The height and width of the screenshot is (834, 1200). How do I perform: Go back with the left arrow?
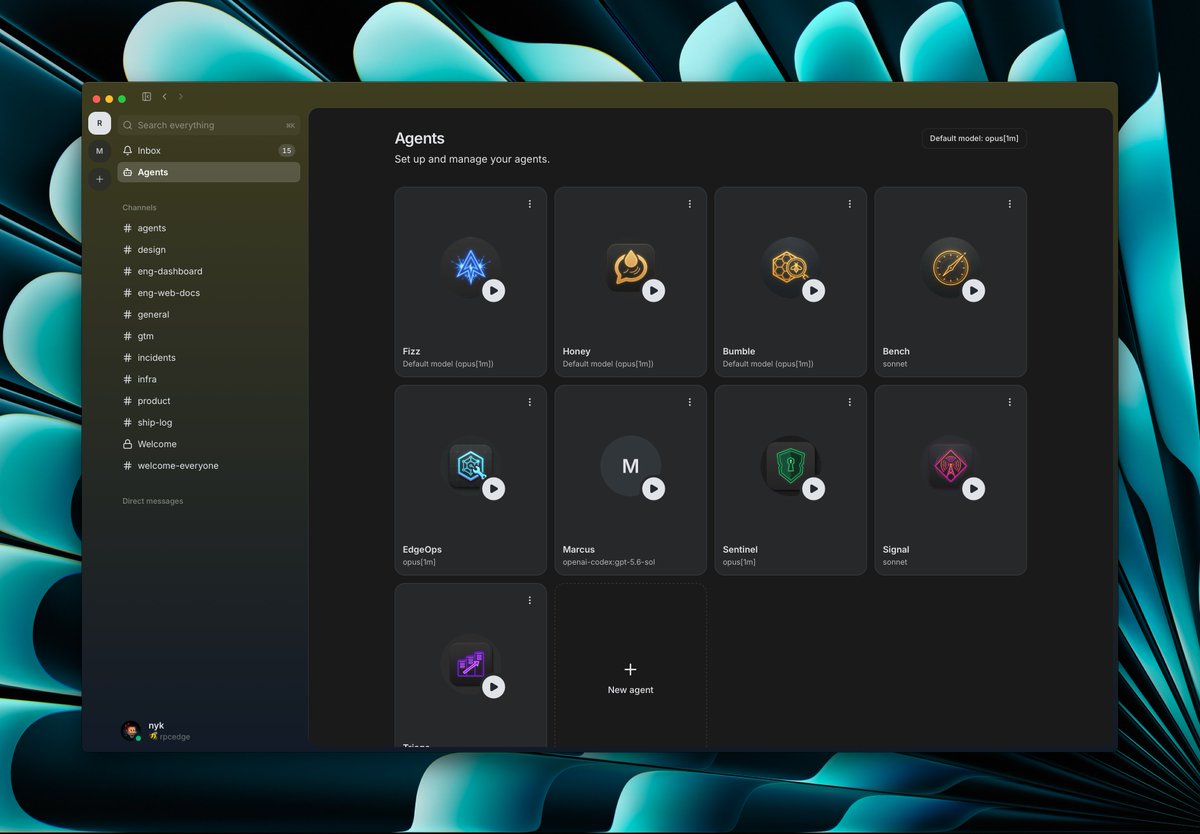164,97
